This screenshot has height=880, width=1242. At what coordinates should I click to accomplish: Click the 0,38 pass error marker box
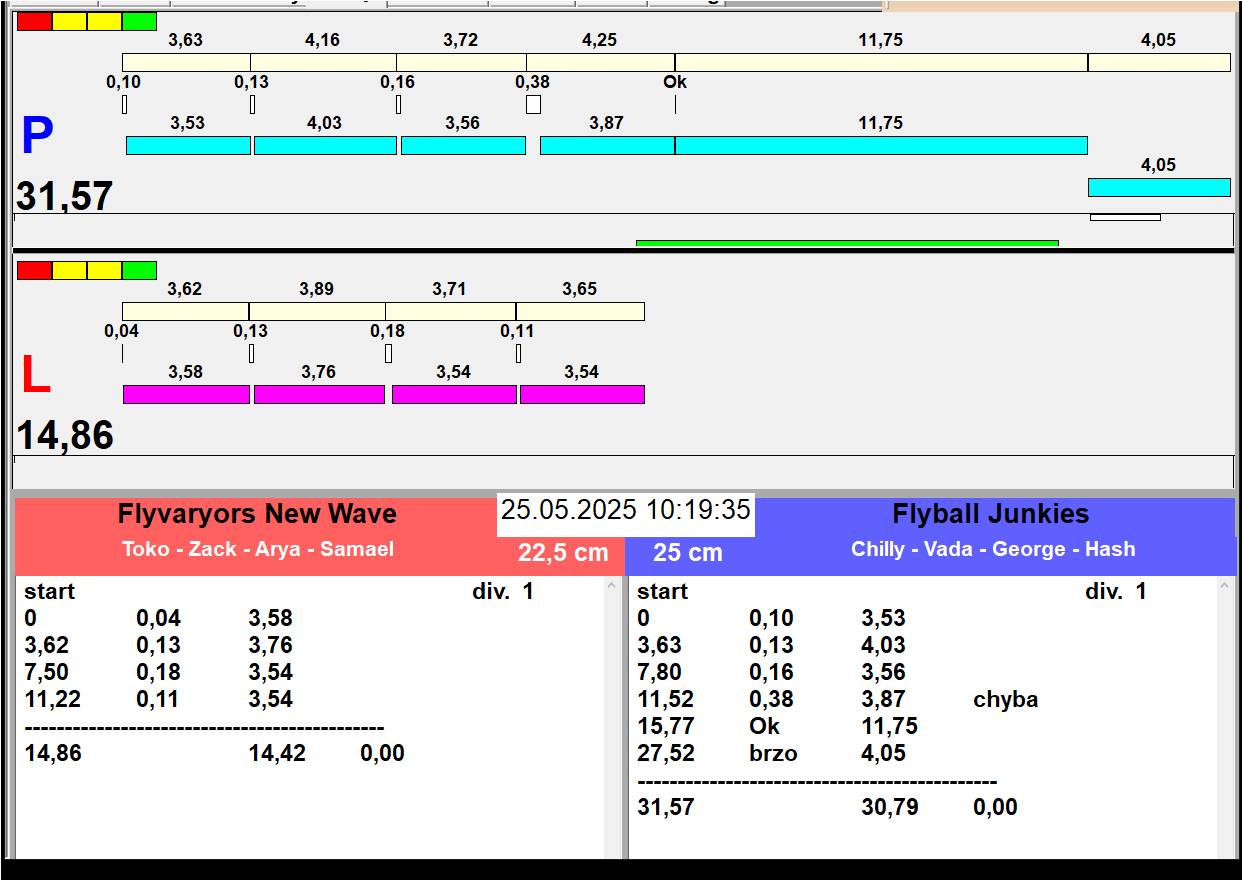[533, 104]
